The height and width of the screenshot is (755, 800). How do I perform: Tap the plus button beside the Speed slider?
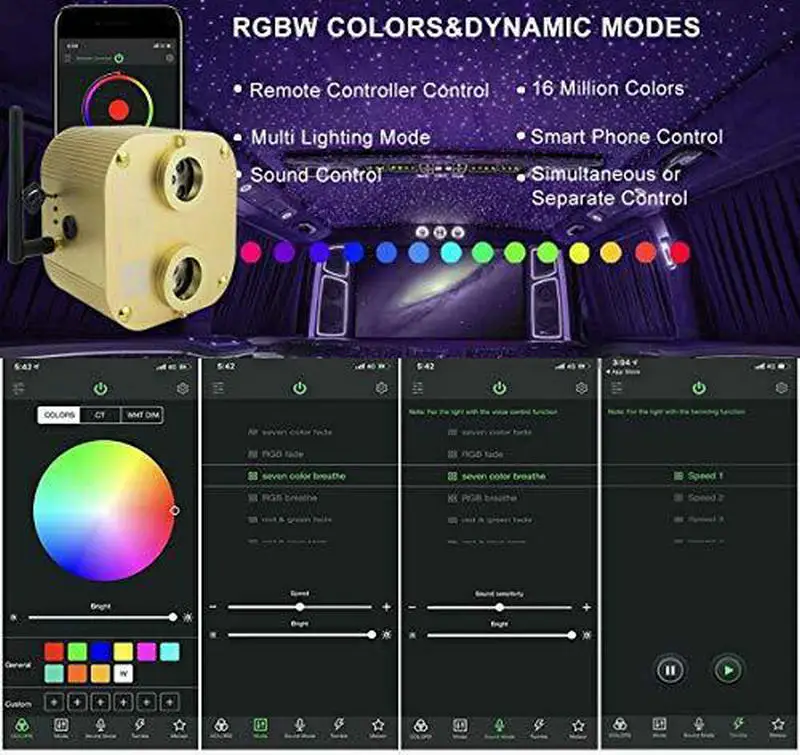click(386, 607)
